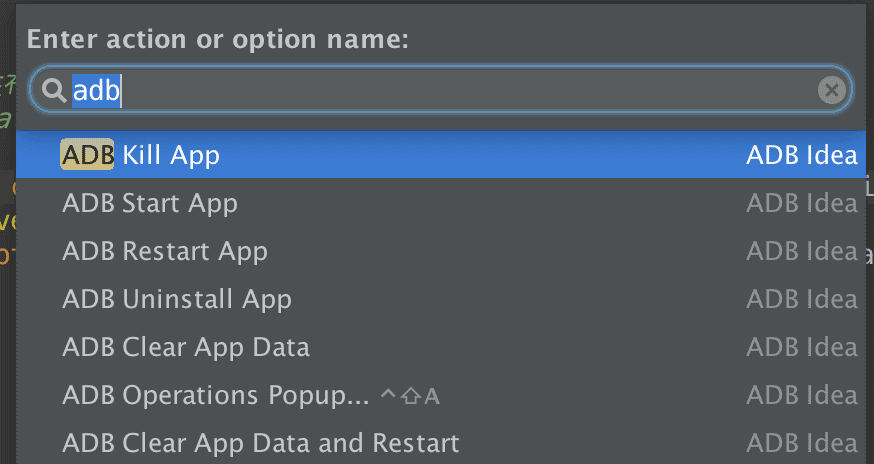Choose ADB Clear App Data and Restart
Screen dimensions: 874x464
260,443
